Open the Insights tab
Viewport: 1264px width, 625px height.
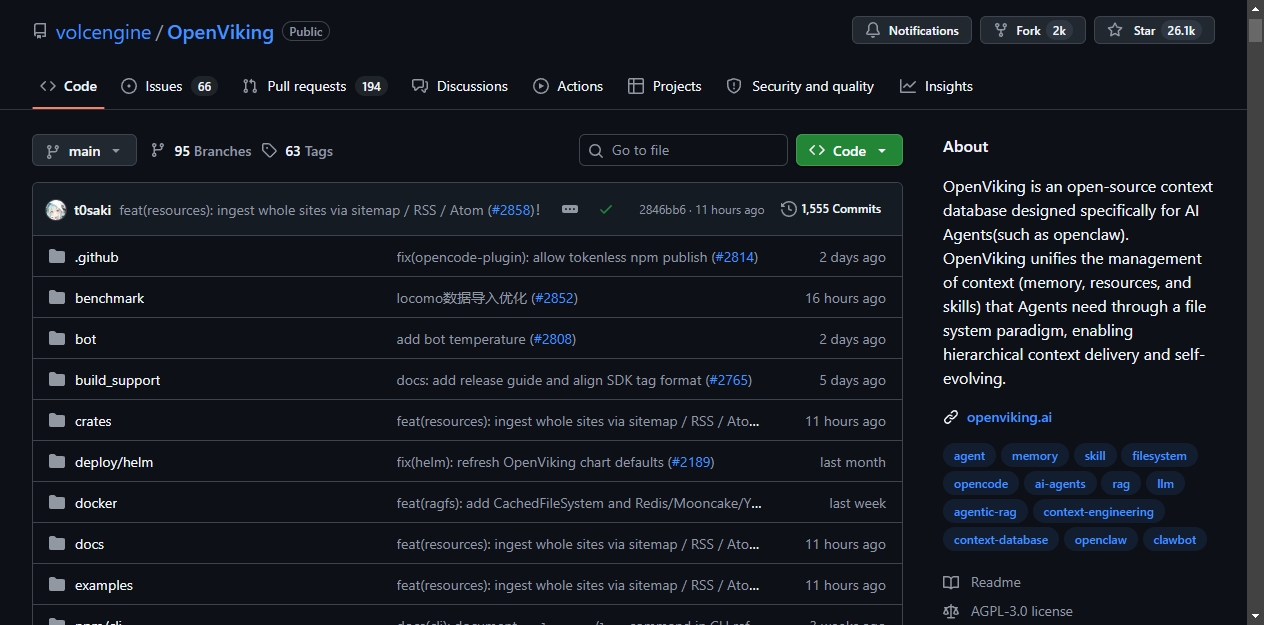coord(936,86)
